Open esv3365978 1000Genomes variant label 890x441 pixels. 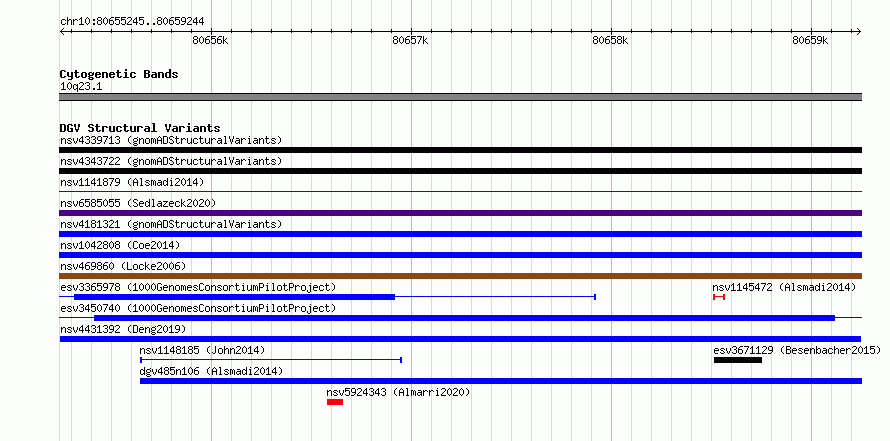pyautogui.click(x=198, y=287)
